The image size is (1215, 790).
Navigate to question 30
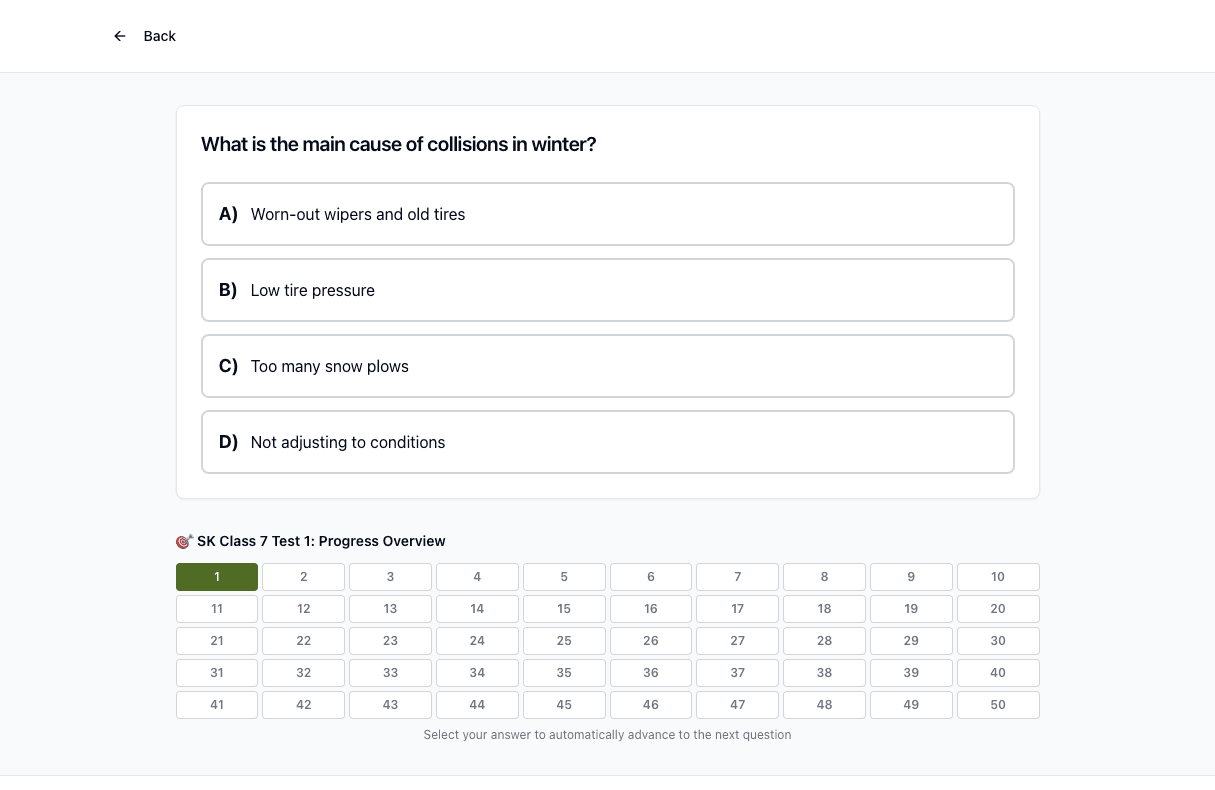point(998,641)
